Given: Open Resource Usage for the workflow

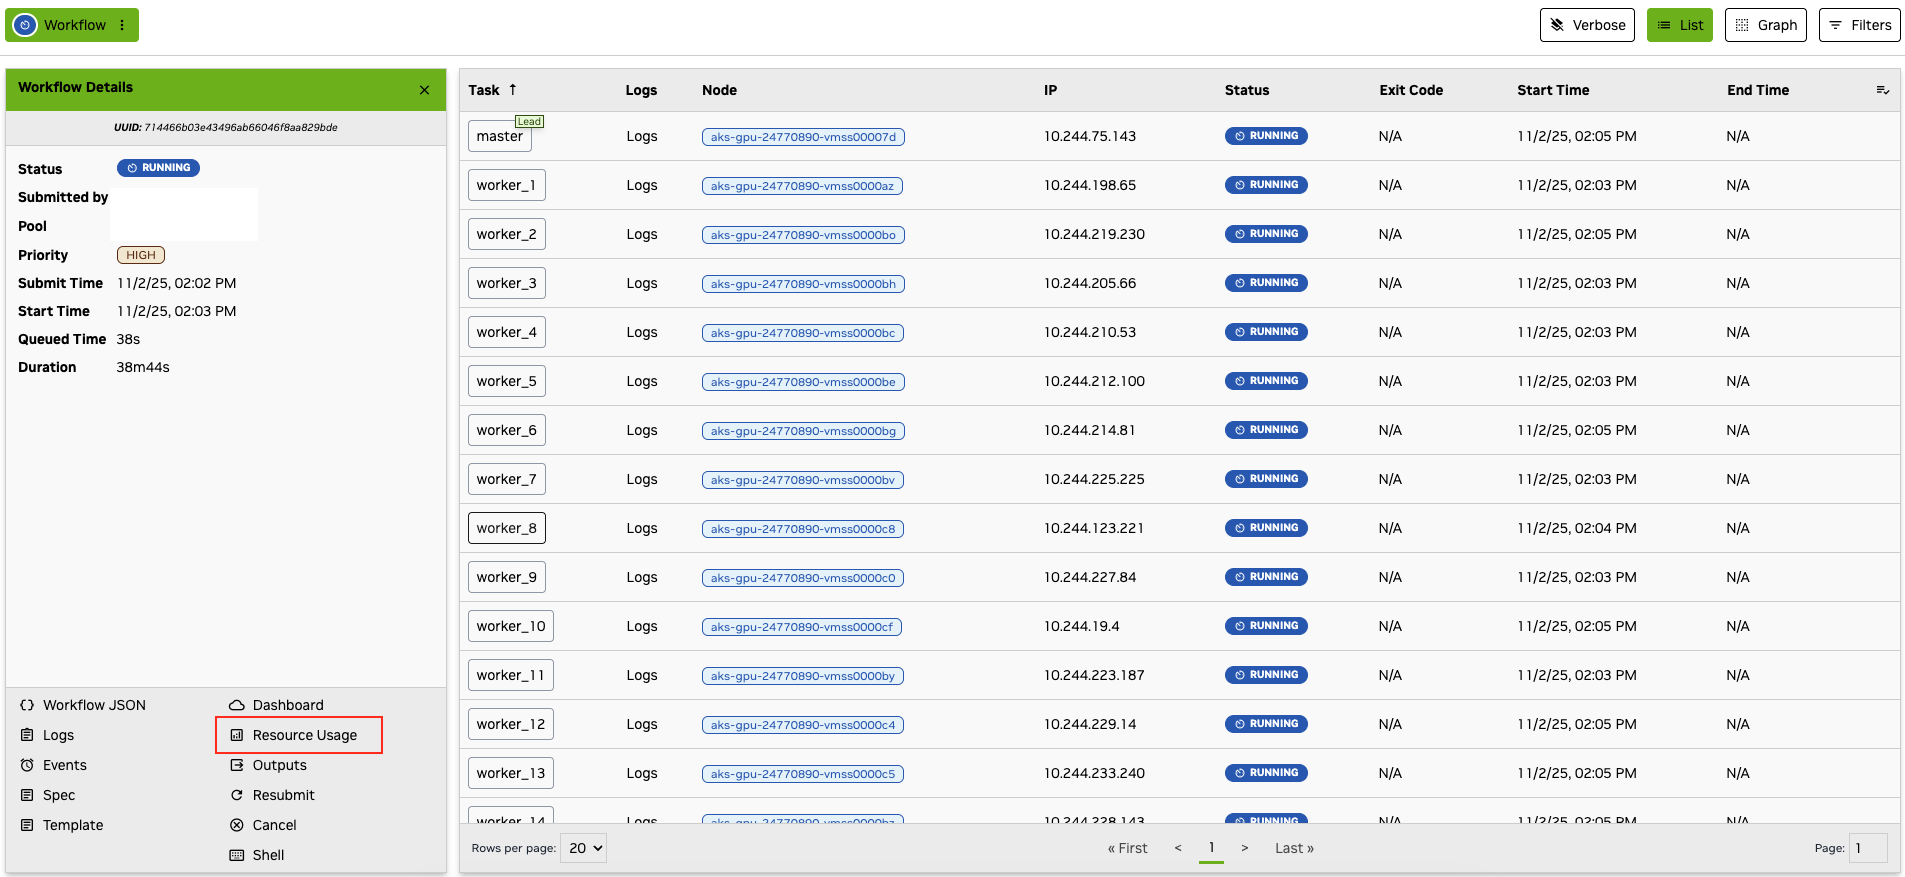Looking at the screenshot, I should pos(304,735).
